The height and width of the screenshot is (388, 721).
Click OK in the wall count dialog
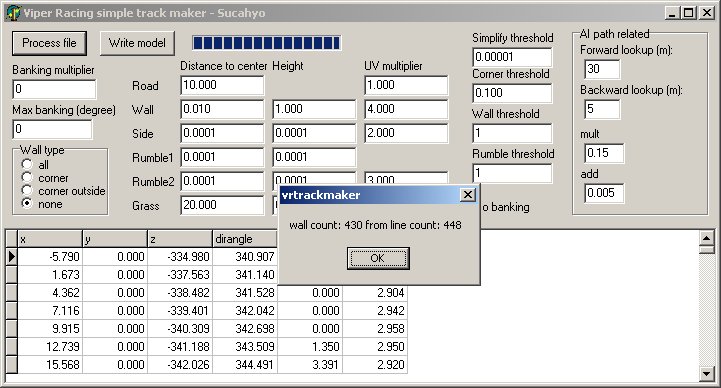[378, 258]
